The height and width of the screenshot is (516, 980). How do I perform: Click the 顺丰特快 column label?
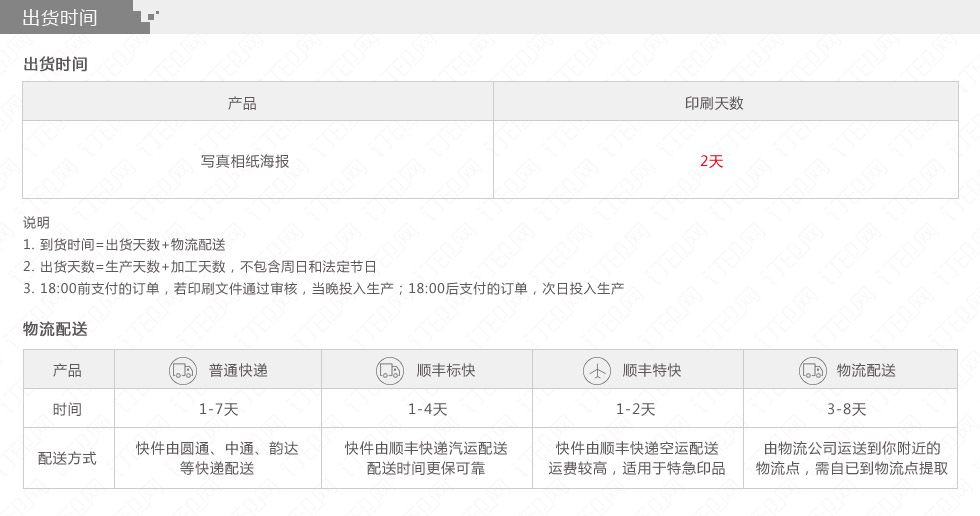pos(652,370)
